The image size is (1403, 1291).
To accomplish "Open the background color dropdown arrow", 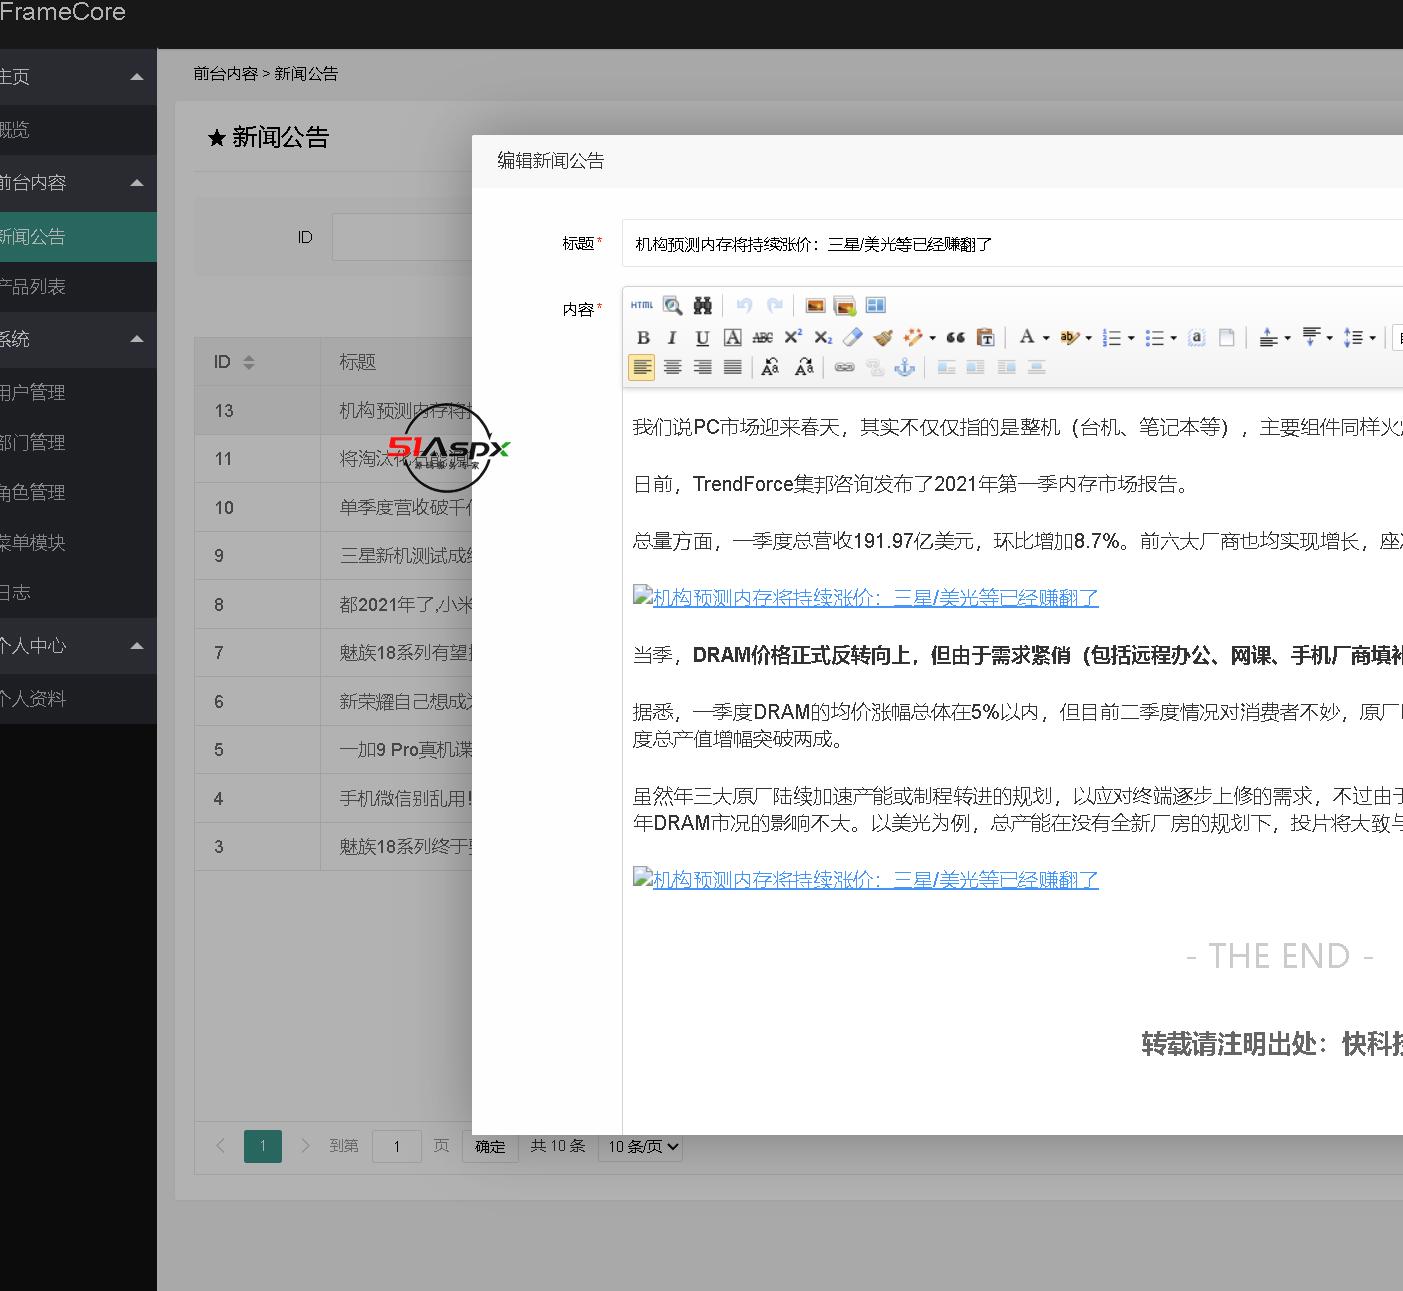I will point(1088,338).
